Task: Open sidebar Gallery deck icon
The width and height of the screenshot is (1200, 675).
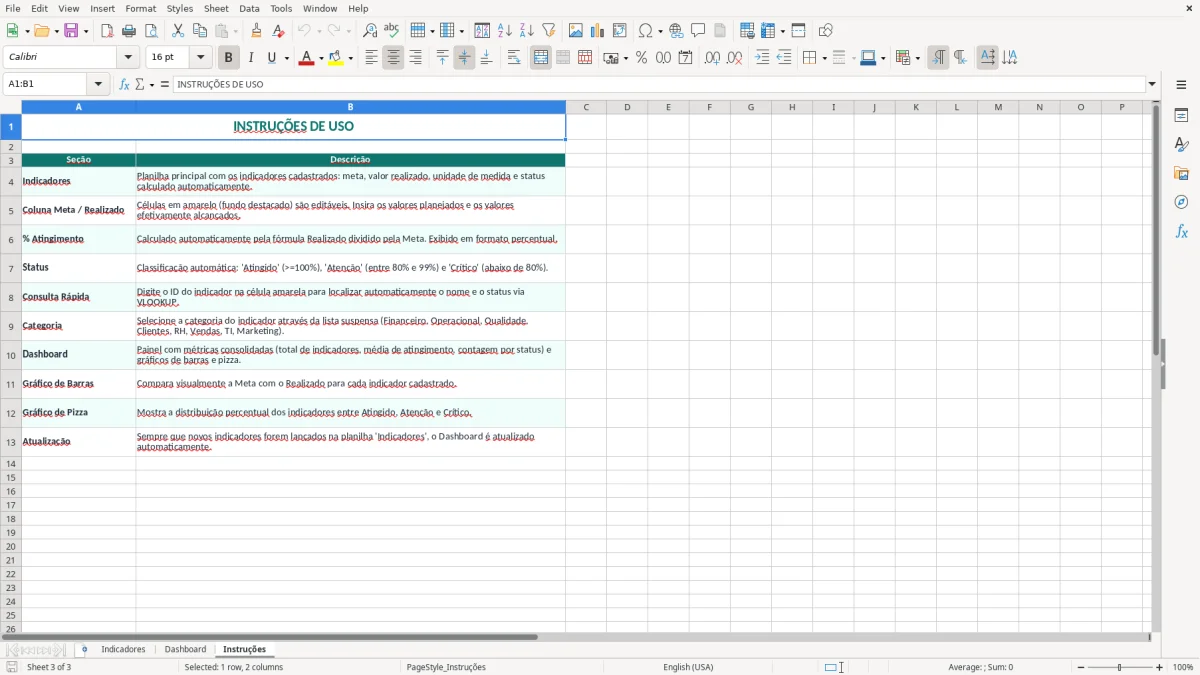Action: (x=1182, y=174)
